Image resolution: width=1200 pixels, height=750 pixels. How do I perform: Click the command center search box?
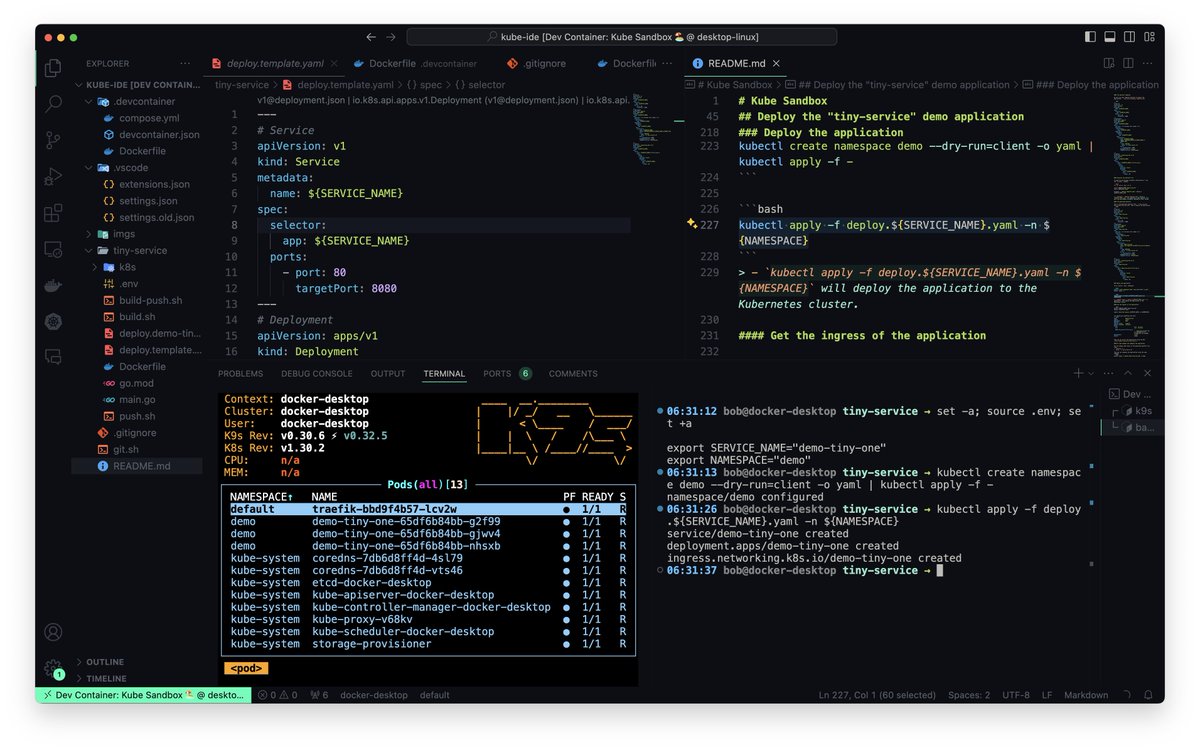tap(622, 37)
